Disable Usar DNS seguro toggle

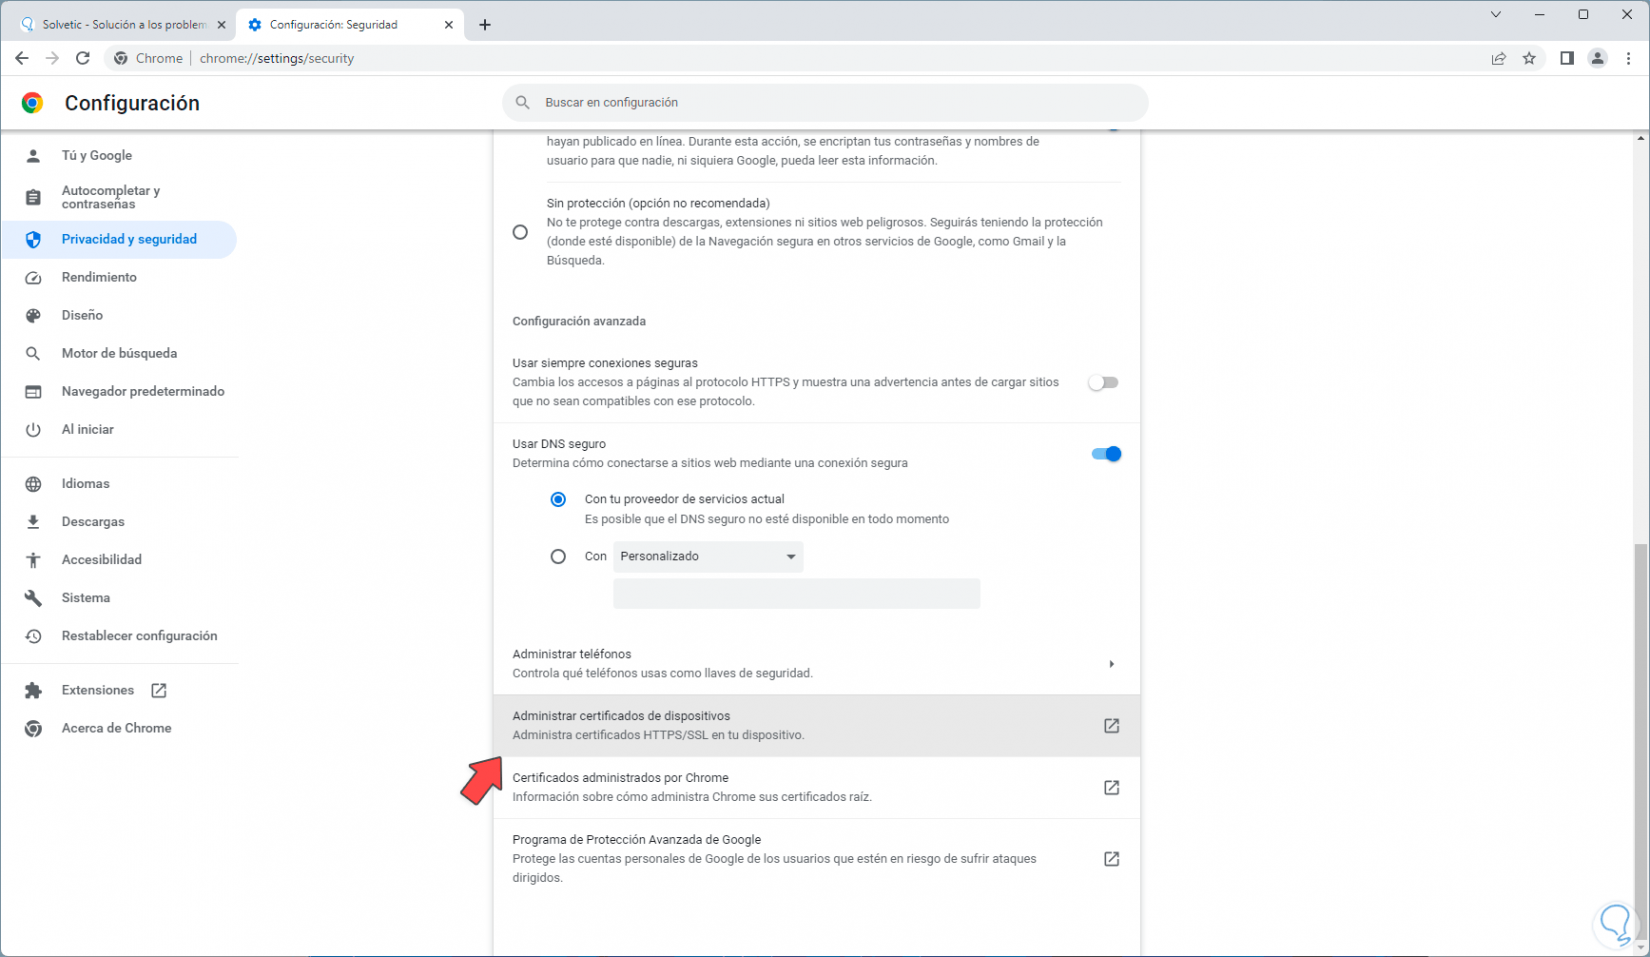(x=1106, y=454)
